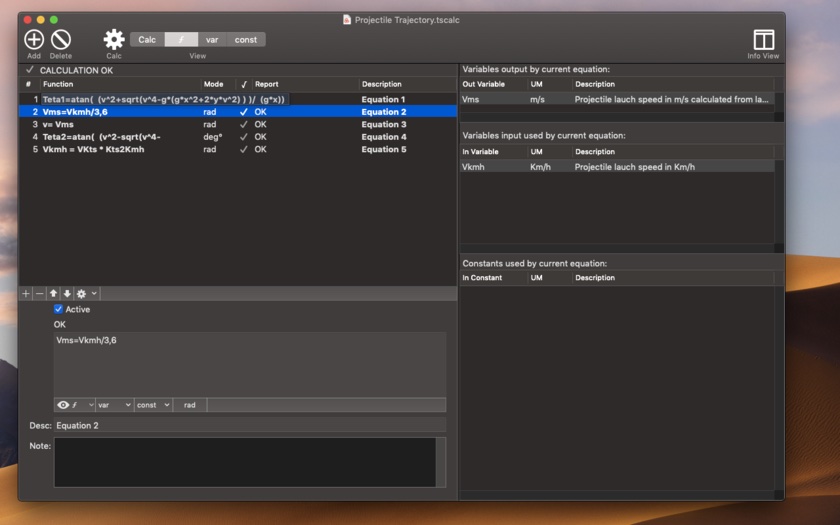The height and width of the screenshot is (525, 840).
Task: Click the minus icon below the function list
Action: coord(40,294)
